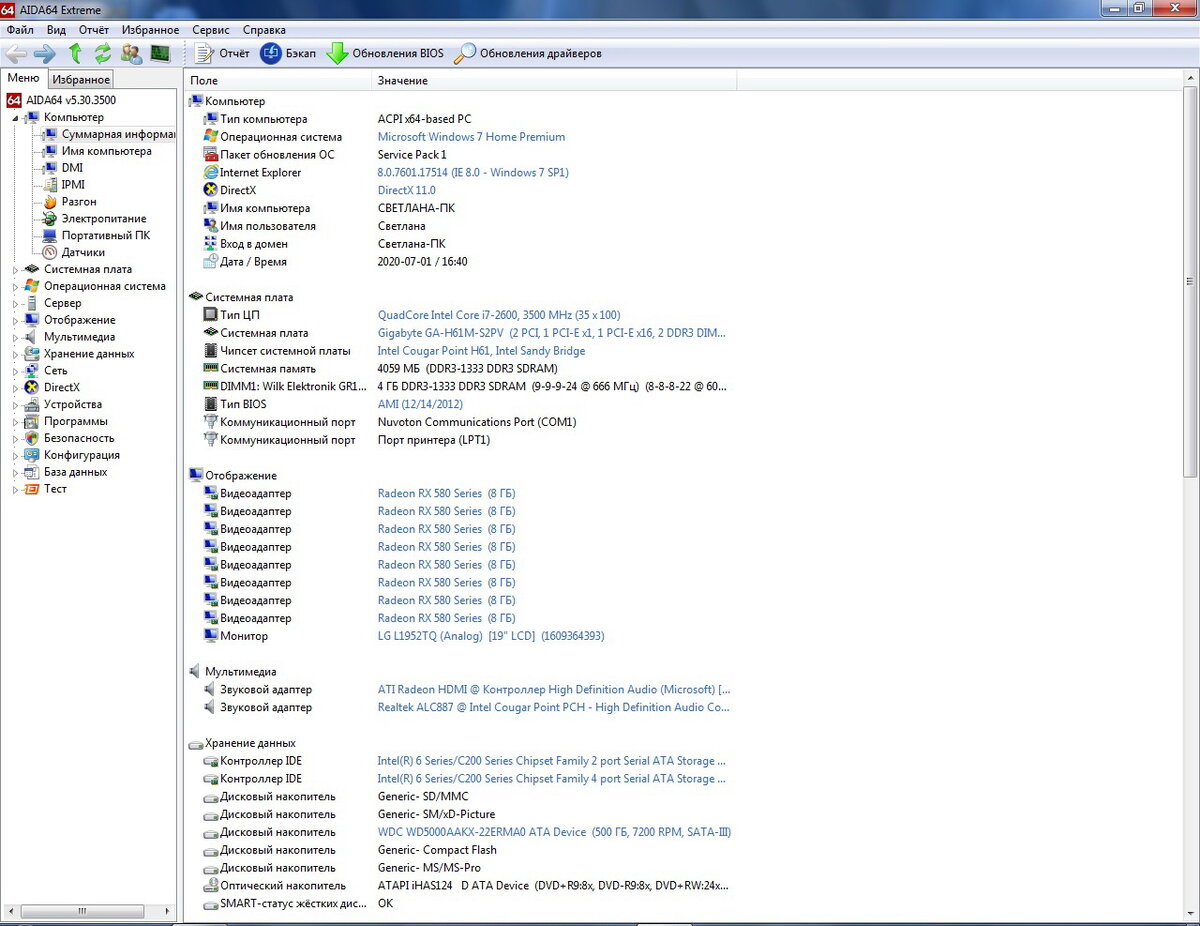Open the Вид menu
This screenshot has height=926, width=1200.
pos(56,30)
